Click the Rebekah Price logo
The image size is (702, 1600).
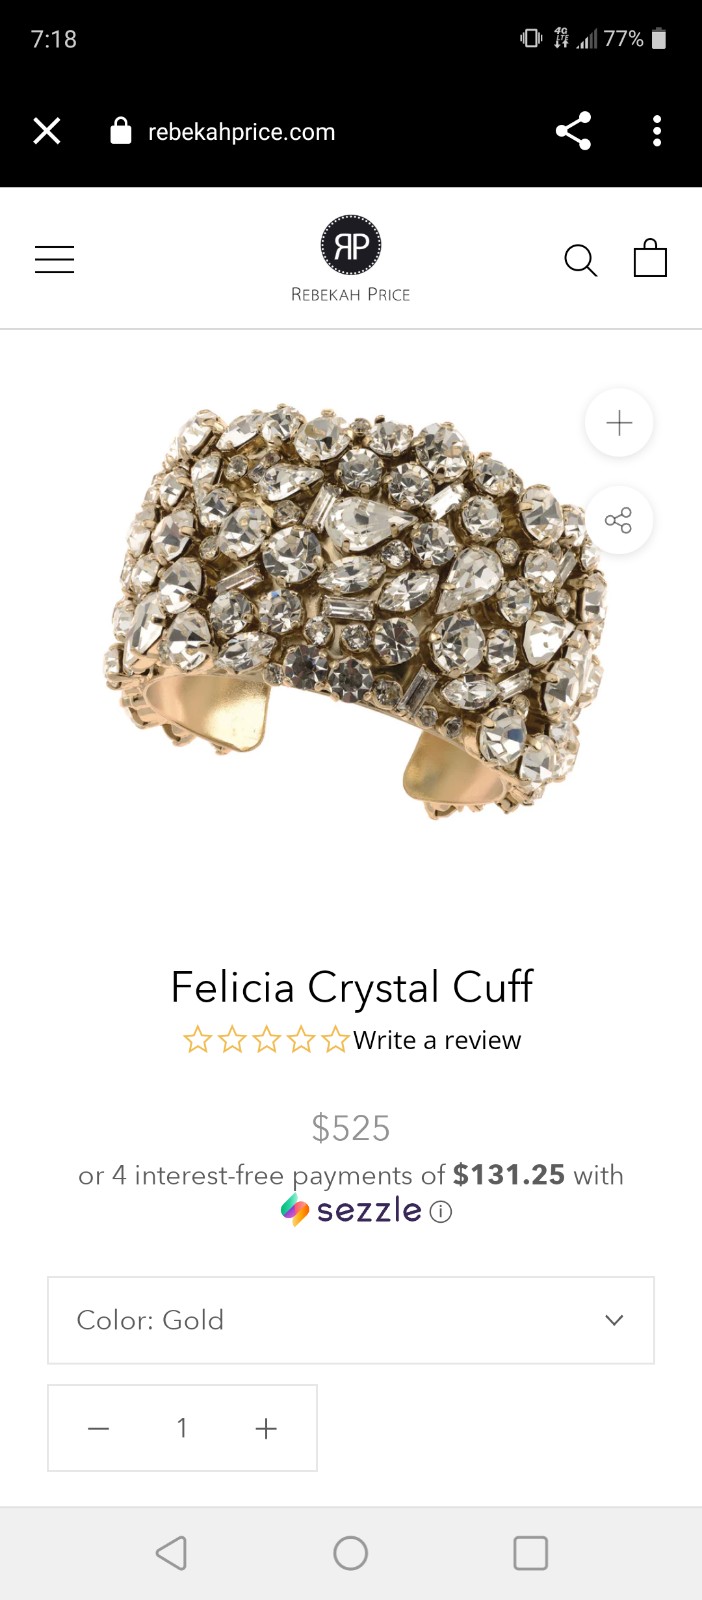pos(351,259)
